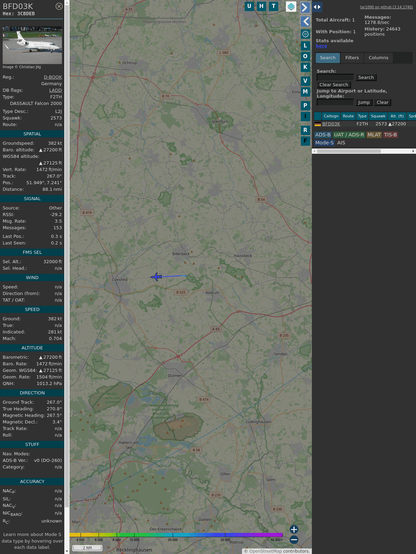Click the H map toolbar button
The height and width of the screenshot is (554, 416).
point(261,6)
